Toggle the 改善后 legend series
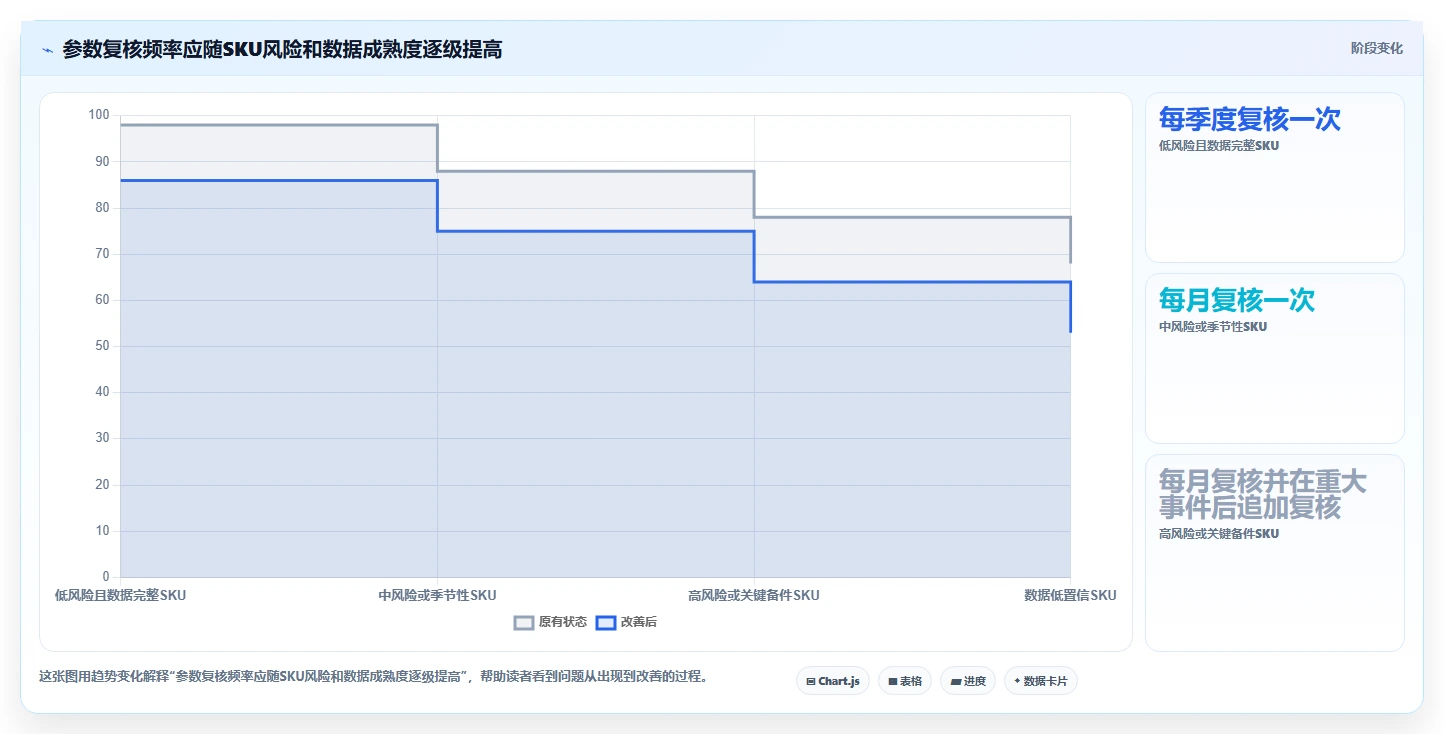The width and height of the screenshot is (1444, 734). point(626,622)
